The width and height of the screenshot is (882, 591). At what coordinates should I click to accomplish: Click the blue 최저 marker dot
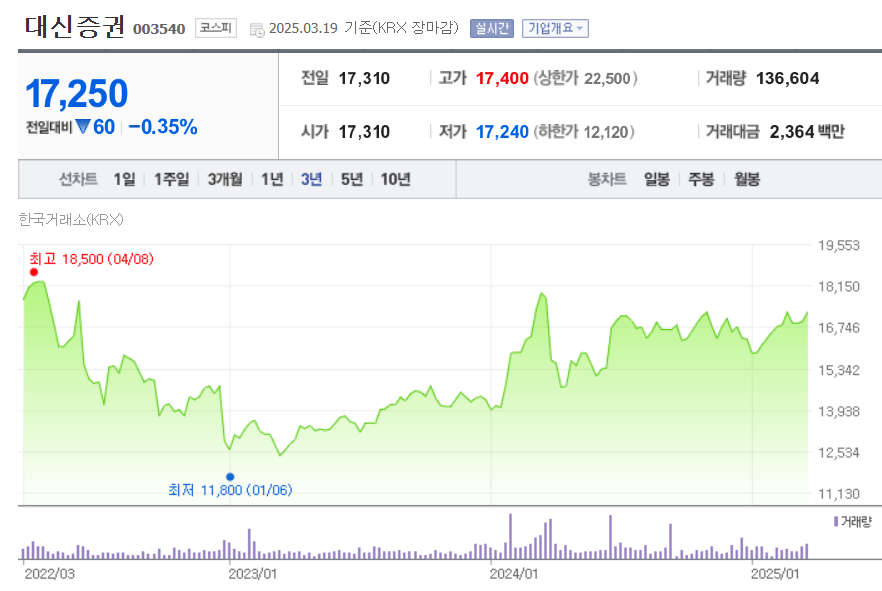coord(230,477)
